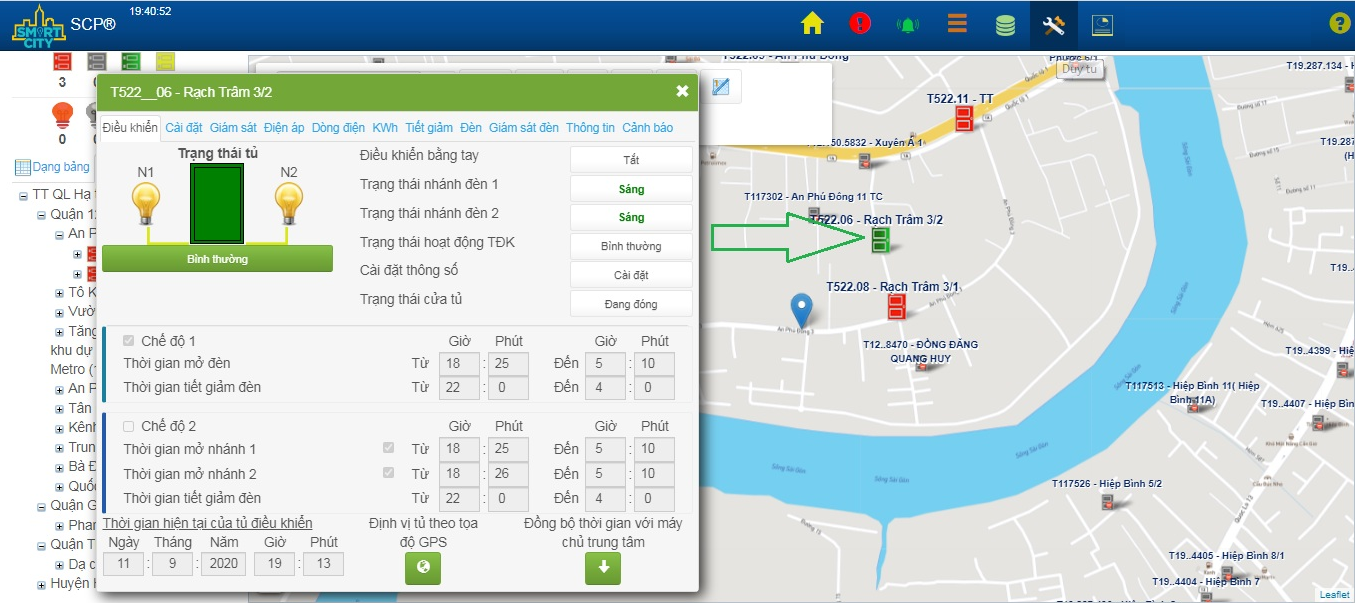Click the GPS globe locate button
The height and width of the screenshot is (603, 1355).
coord(422,568)
